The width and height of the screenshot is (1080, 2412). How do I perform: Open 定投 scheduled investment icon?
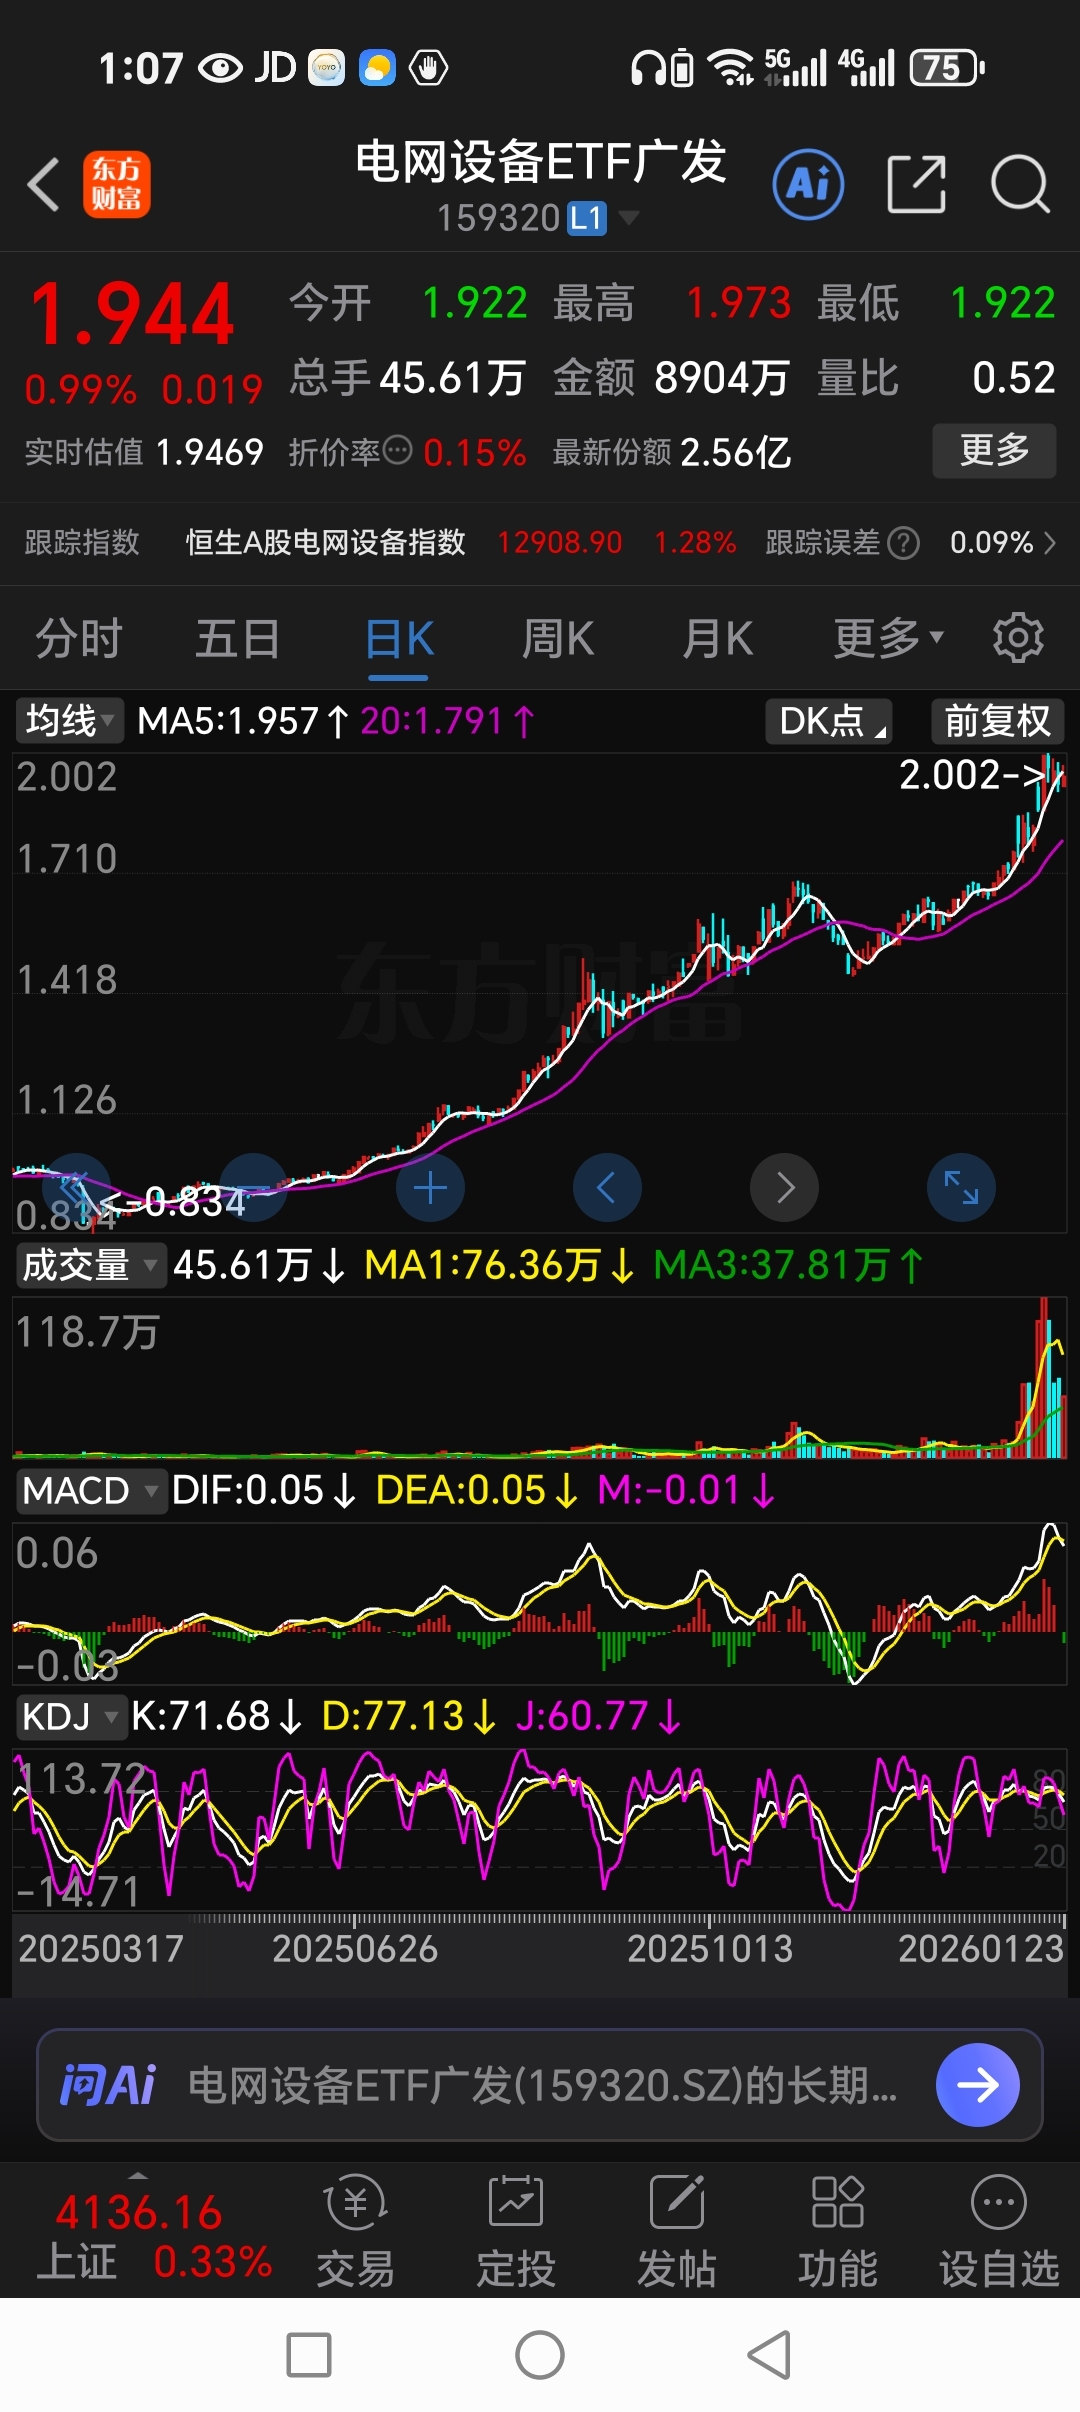[516, 2231]
